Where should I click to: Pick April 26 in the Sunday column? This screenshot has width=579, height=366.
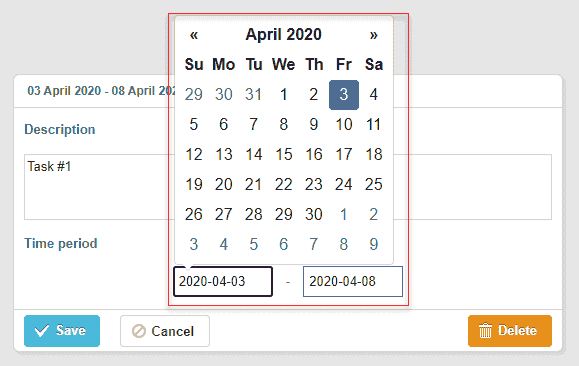[193, 214]
